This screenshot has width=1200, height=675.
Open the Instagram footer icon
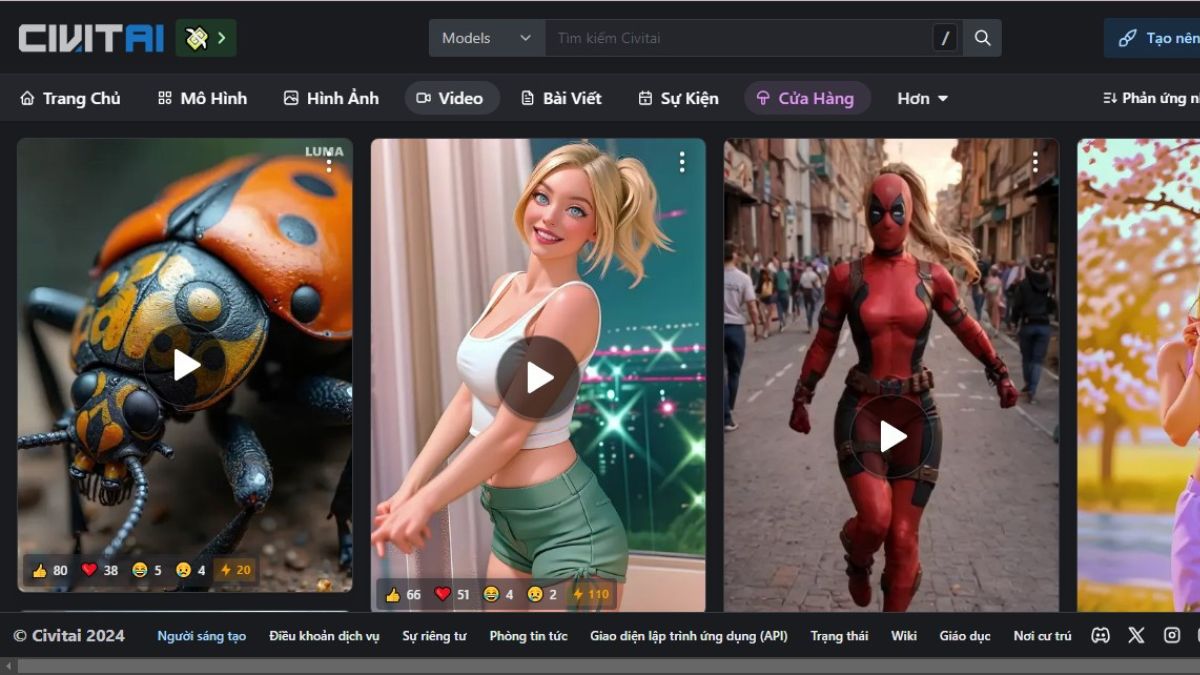pos(1172,636)
